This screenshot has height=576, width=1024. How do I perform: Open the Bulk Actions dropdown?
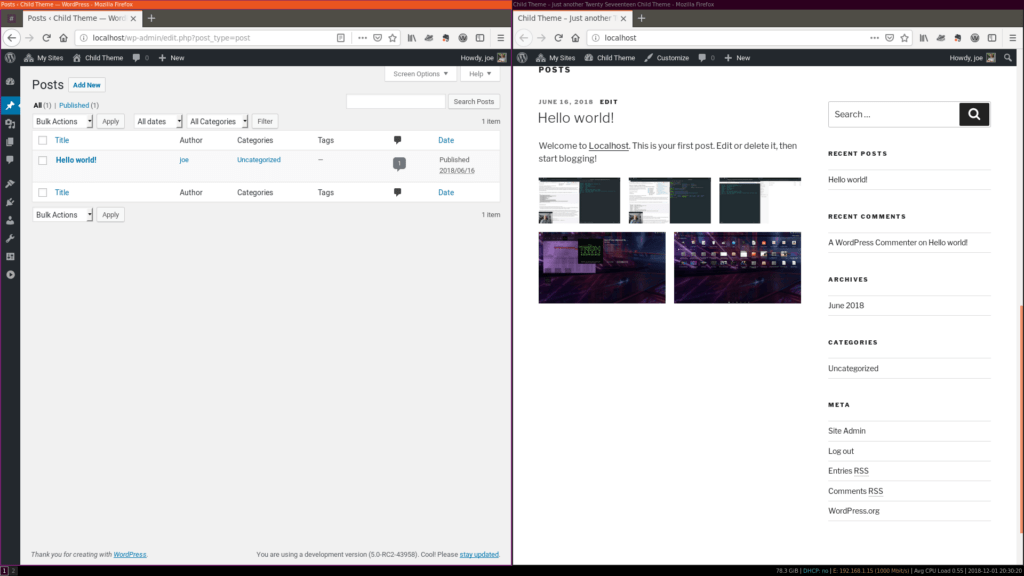pos(62,121)
